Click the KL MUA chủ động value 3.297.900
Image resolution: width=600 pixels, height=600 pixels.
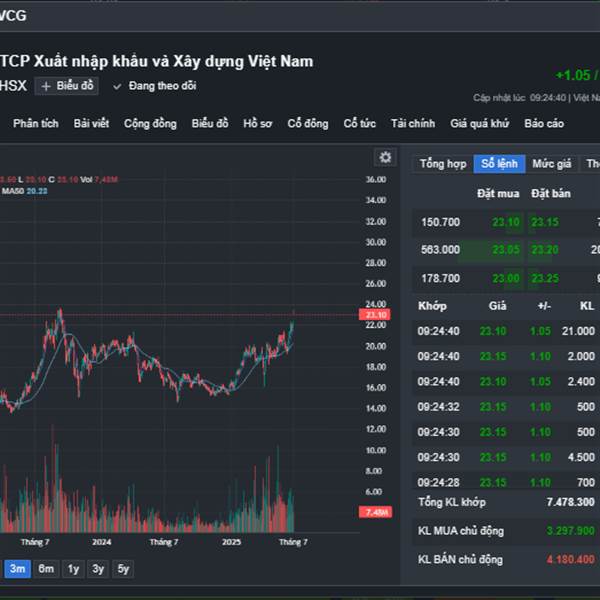(570, 531)
